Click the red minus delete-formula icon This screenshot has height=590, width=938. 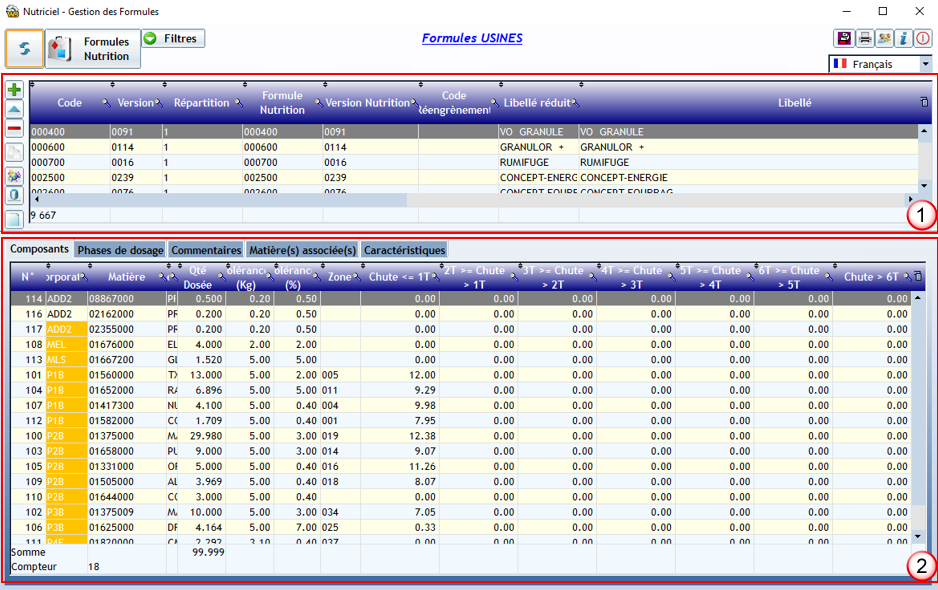click(x=15, y=128)
